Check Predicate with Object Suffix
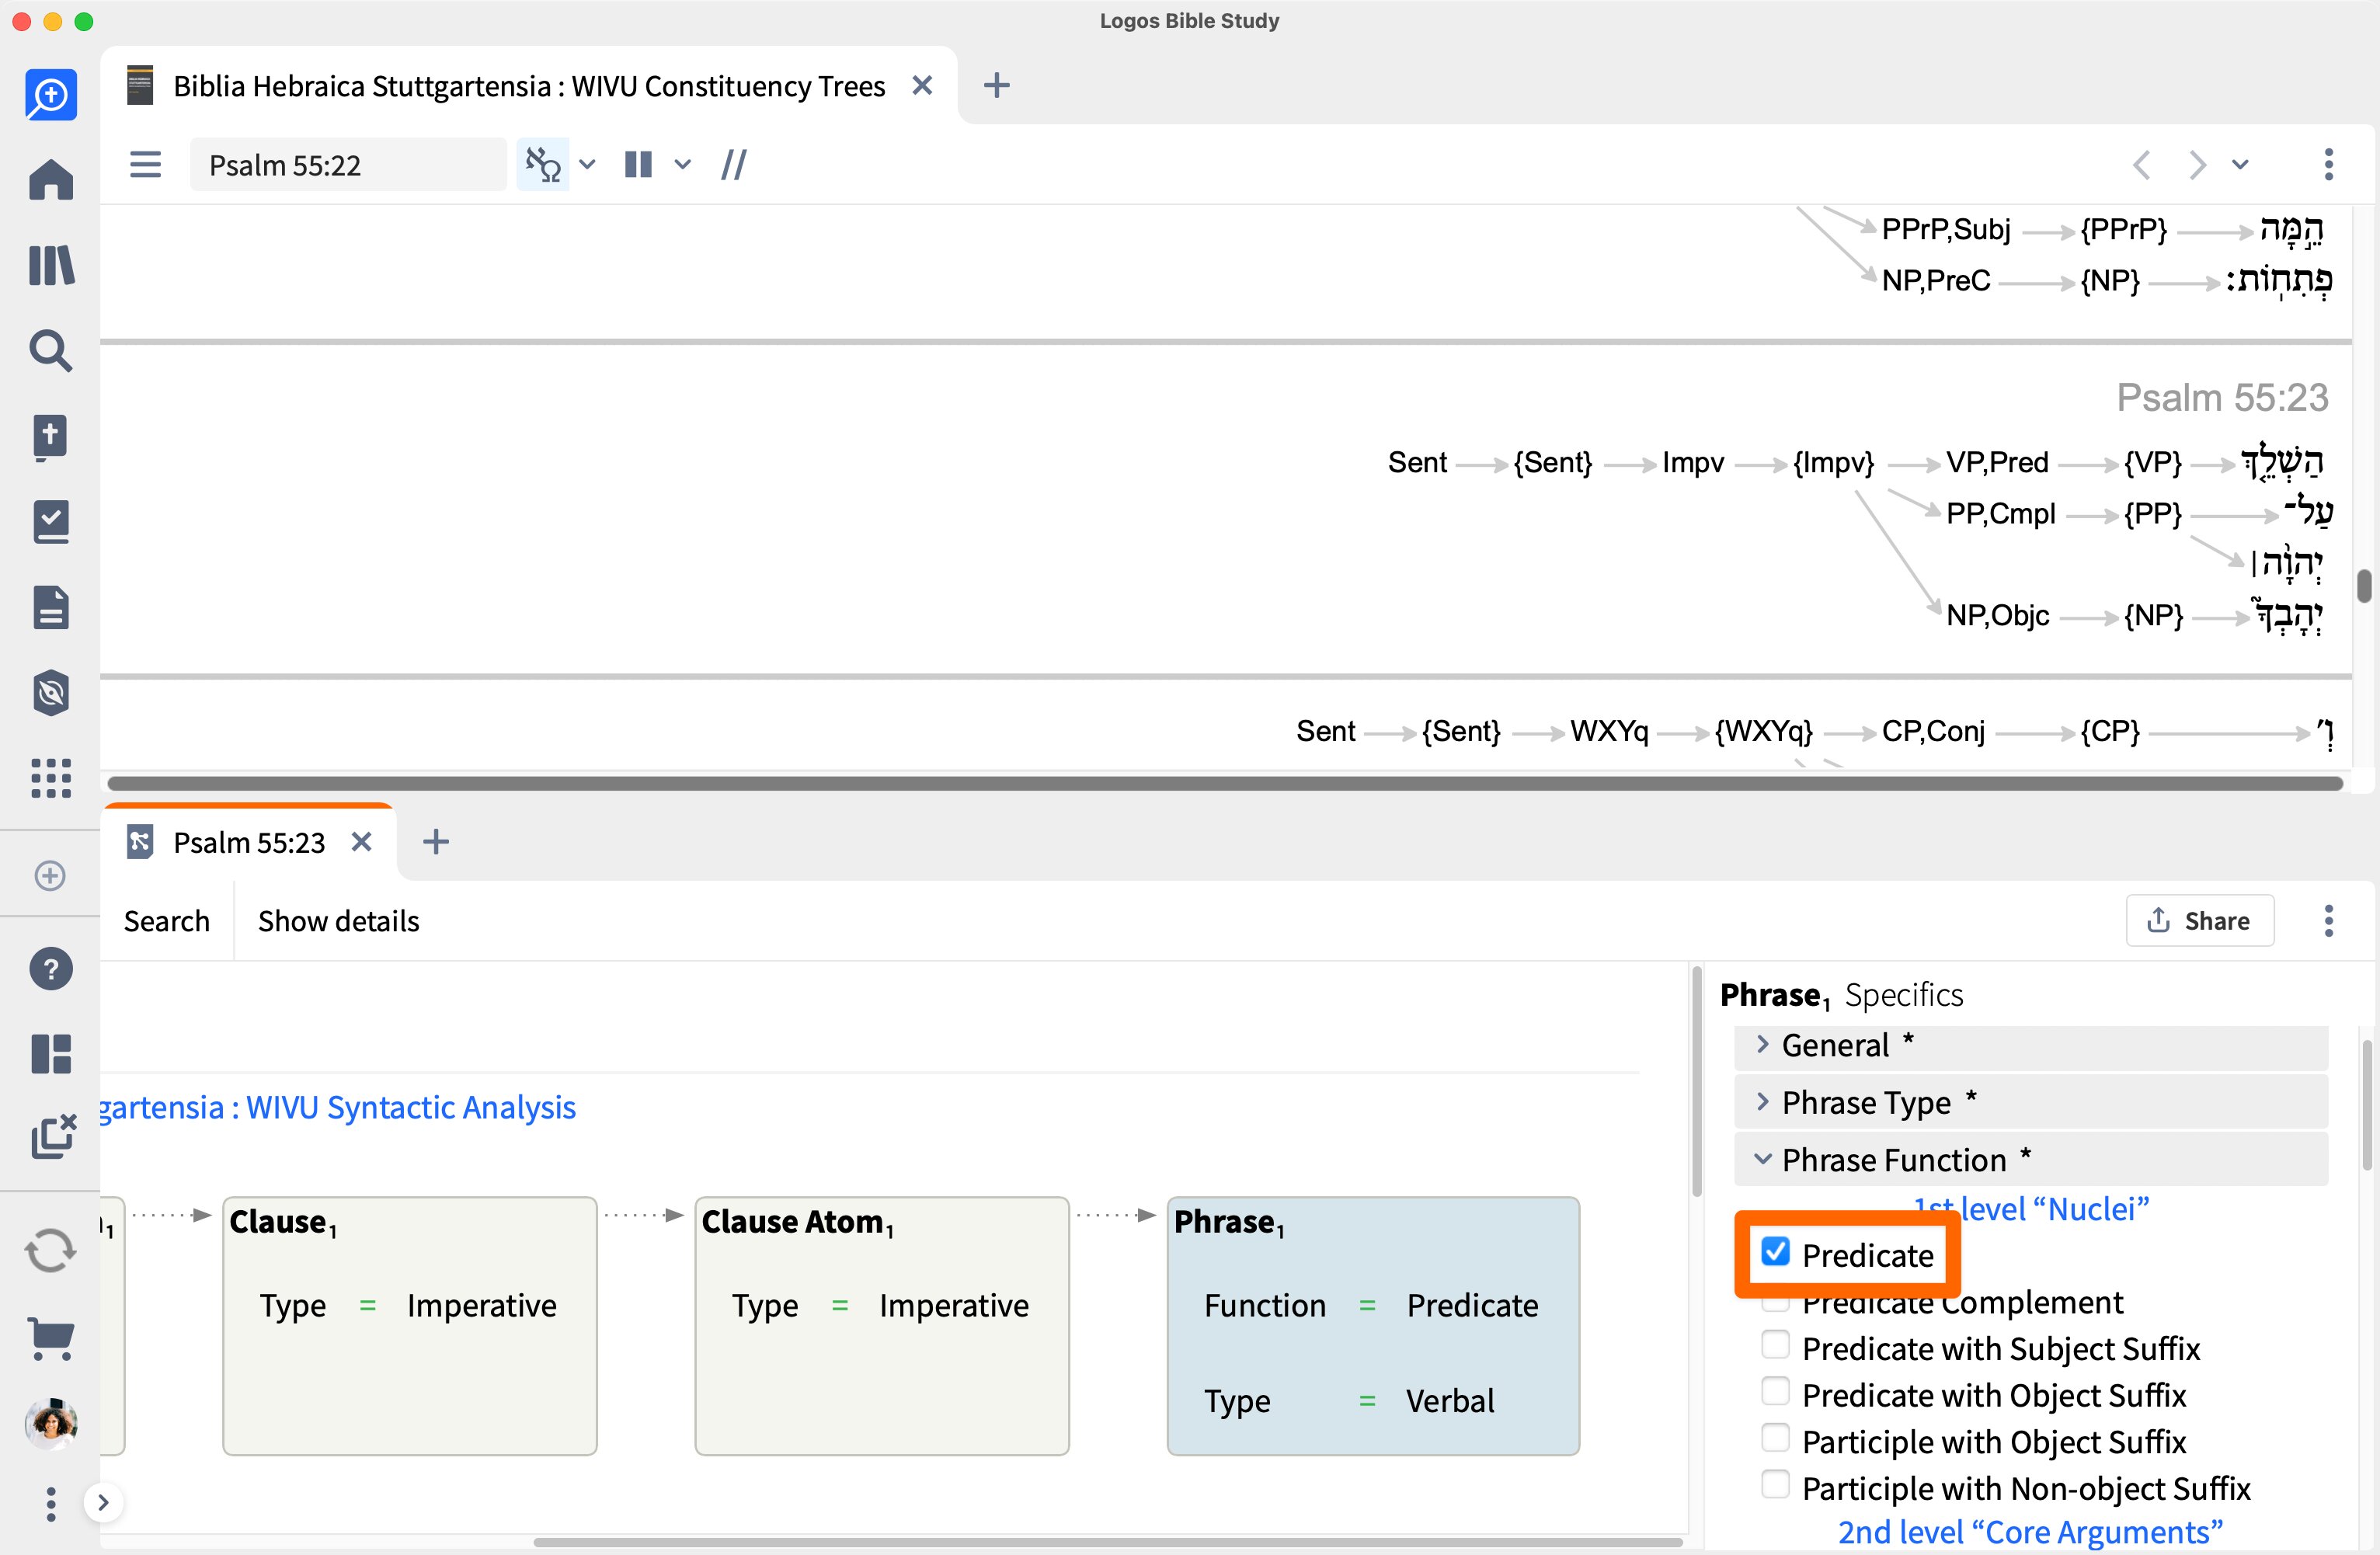Viewport: 2380px width, 1555px height. (x=1775, y=1392)
